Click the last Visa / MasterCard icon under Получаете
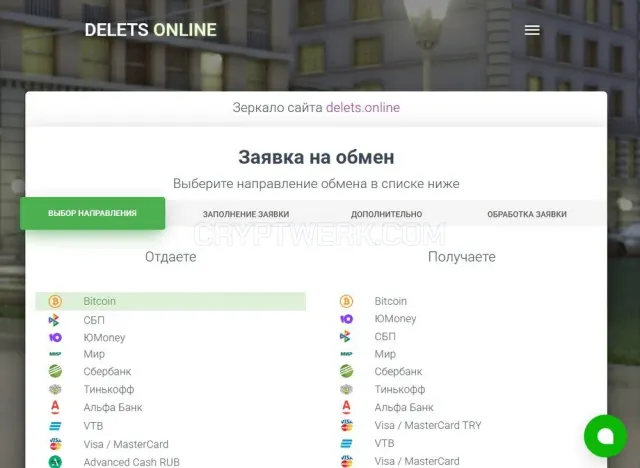The width and height of the screenshot is (640, 468). pyautogui.click(x=346, y=461)
